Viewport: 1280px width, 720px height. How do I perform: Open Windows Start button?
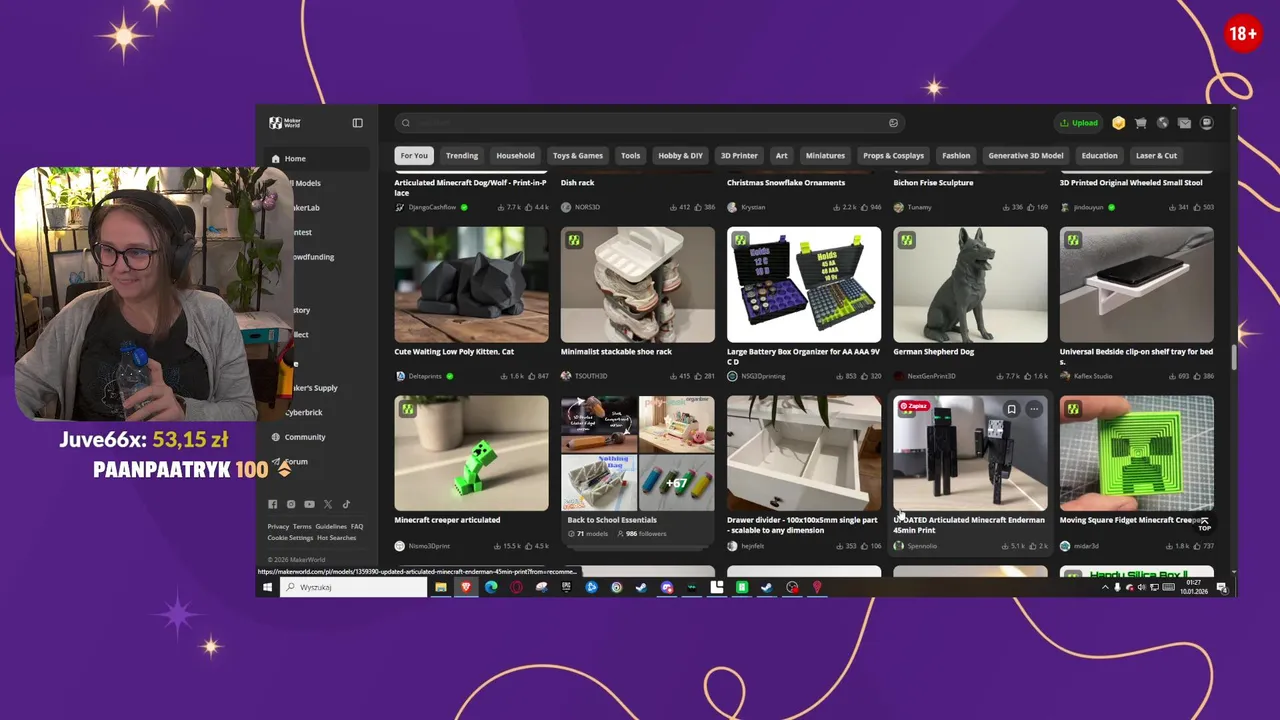click(267, 587)
